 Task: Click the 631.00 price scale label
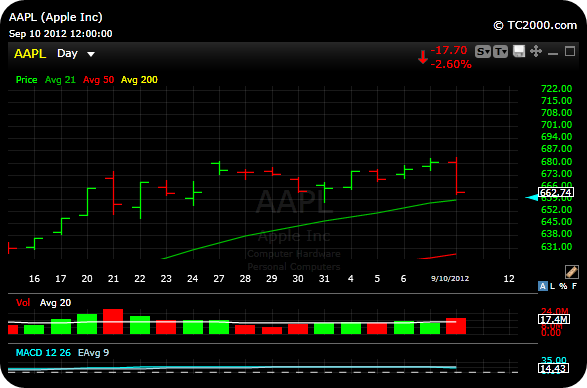(557, 246)
